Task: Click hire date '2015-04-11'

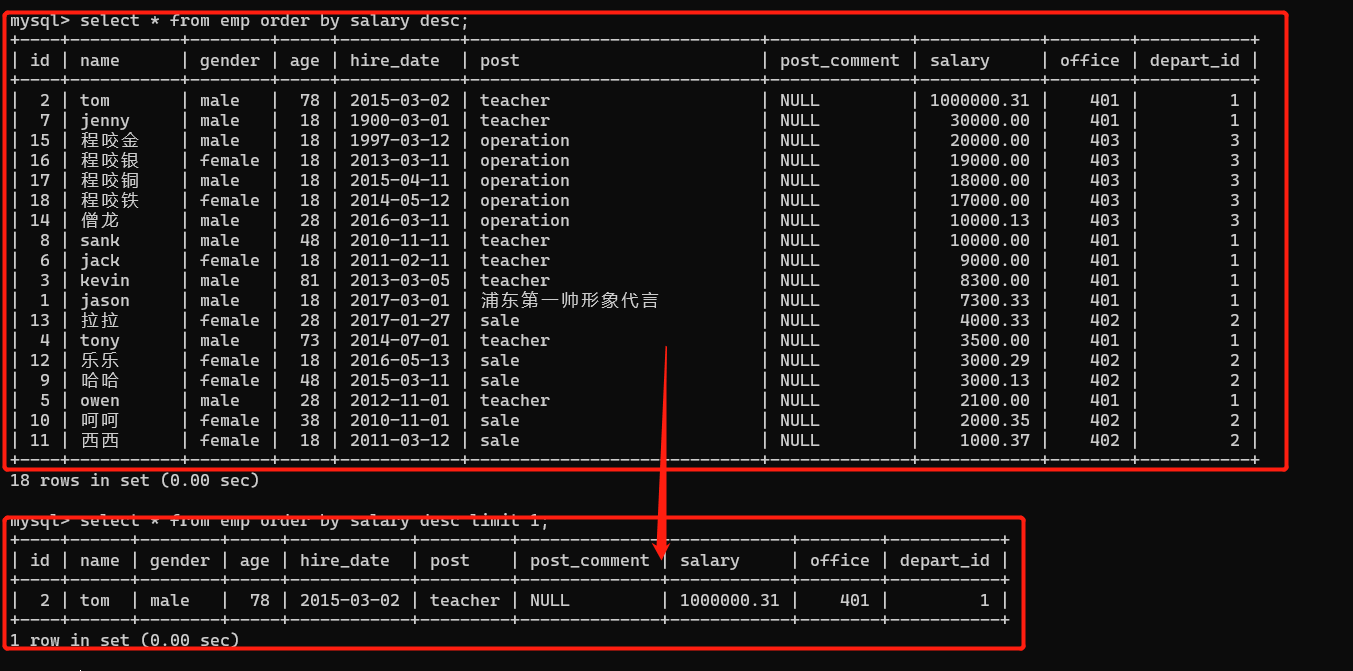Action: coord(400,180)
